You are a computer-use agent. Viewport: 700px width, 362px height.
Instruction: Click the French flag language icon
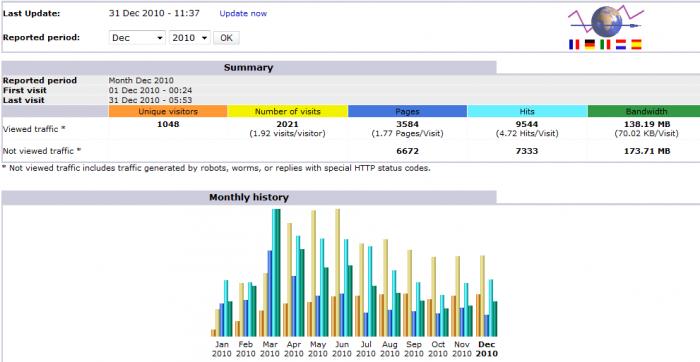(574, 44)
